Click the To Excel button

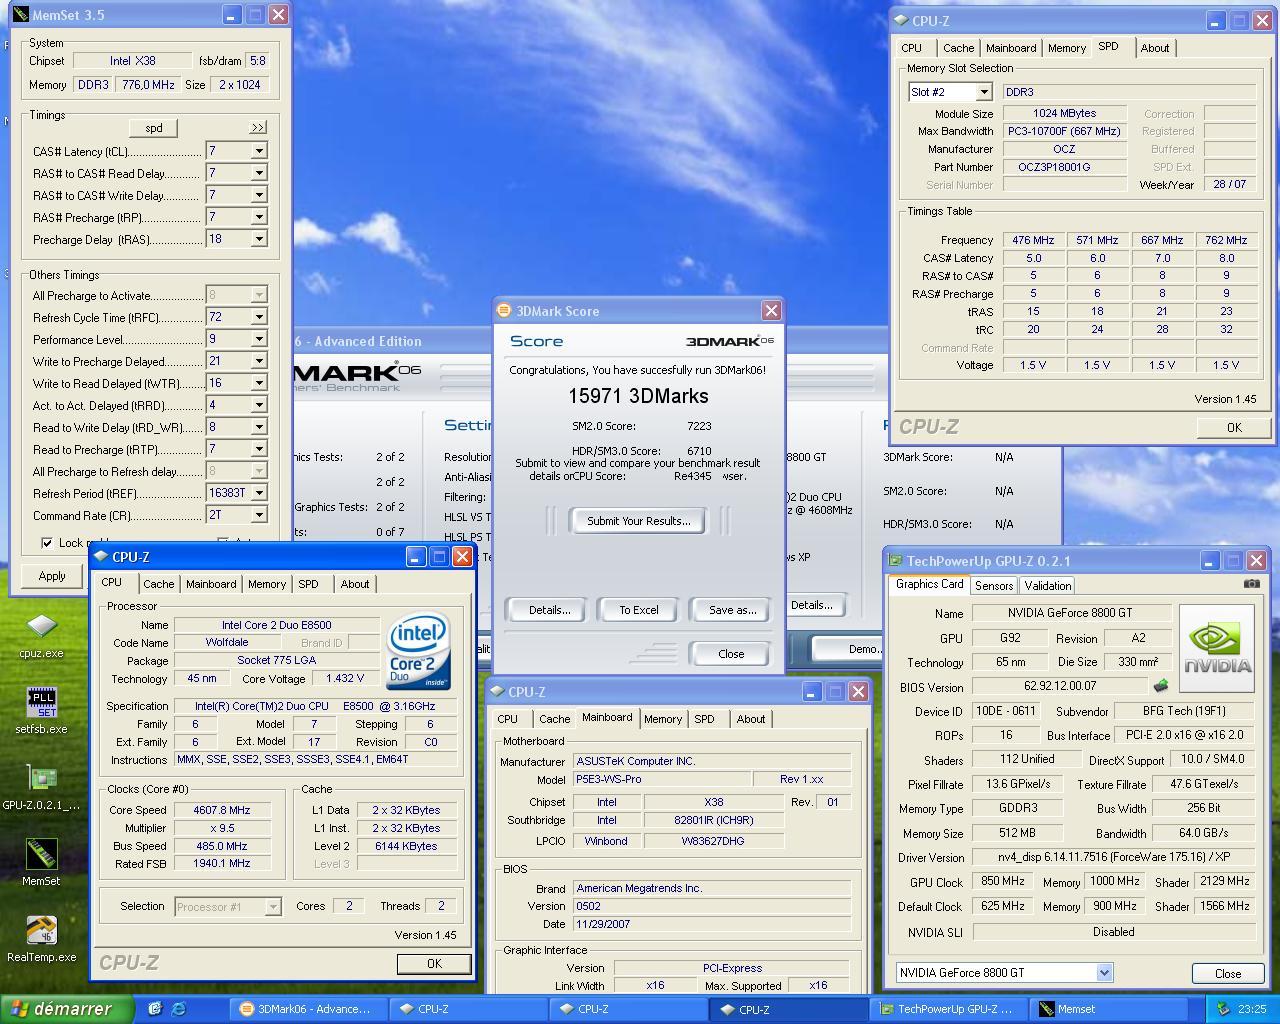click(x=638, y=610)
